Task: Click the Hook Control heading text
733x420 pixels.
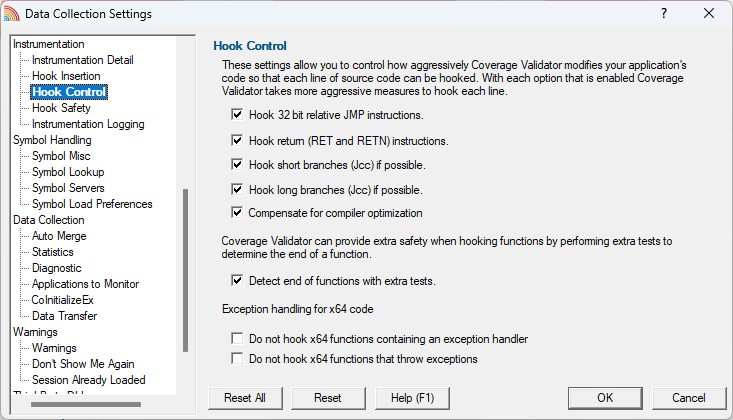Action: [250, 46]
